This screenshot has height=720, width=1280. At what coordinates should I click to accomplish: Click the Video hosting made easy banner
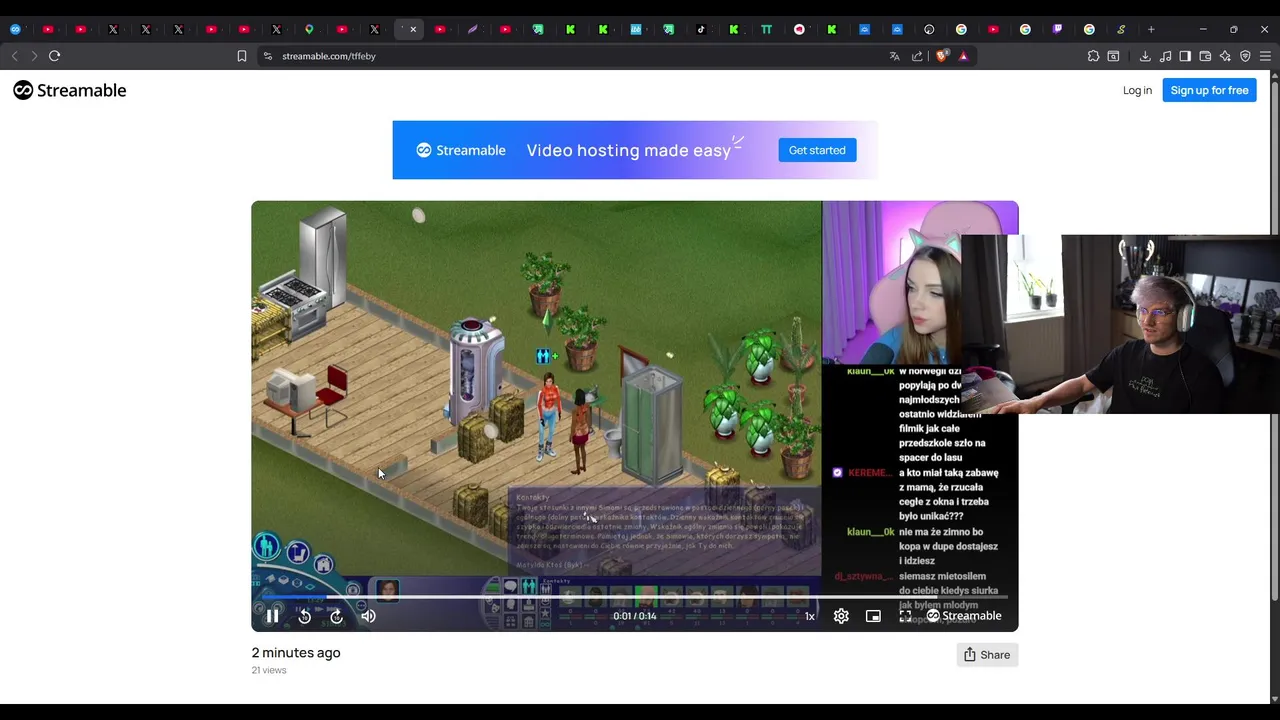(x=635, y=150)
